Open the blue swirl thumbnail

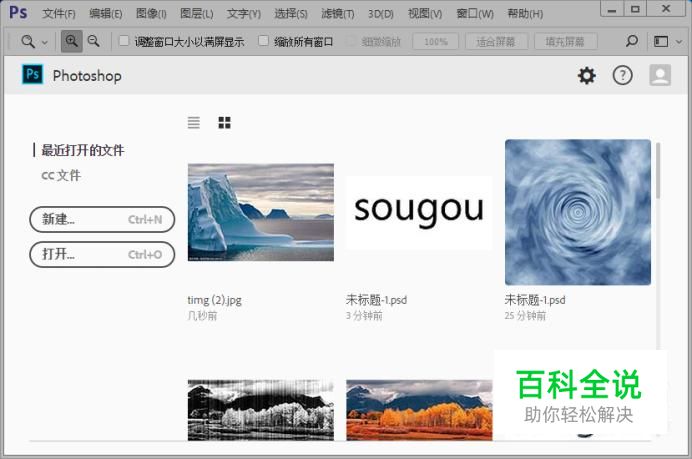(x=578, y=212)
